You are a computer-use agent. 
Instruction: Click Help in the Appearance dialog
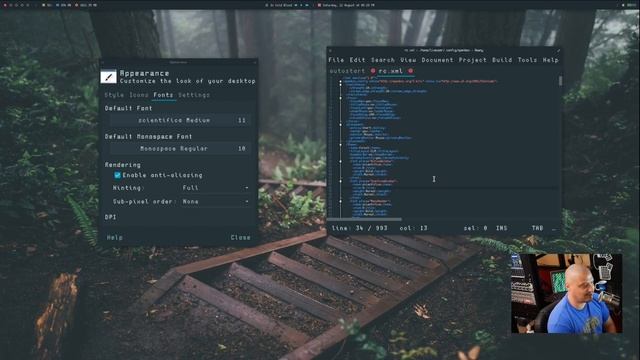point(115,237)
